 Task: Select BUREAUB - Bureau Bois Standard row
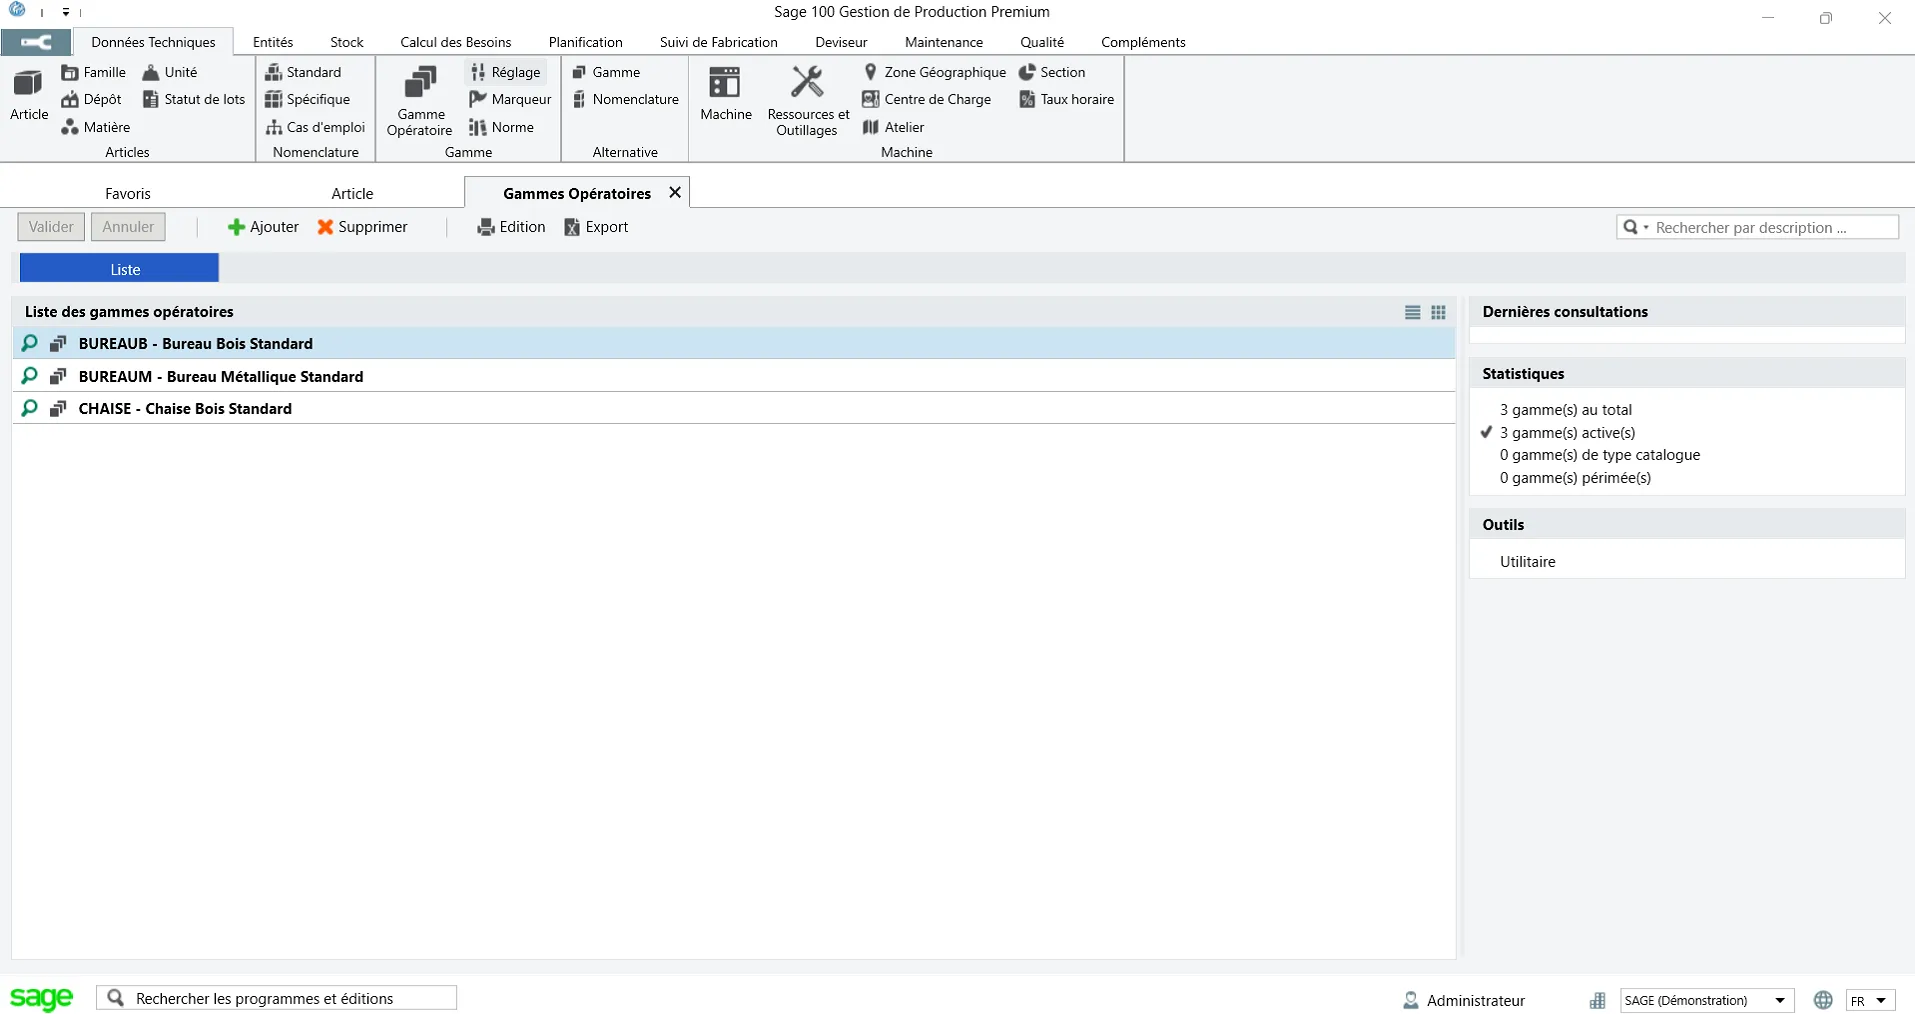tap(734, 343)
